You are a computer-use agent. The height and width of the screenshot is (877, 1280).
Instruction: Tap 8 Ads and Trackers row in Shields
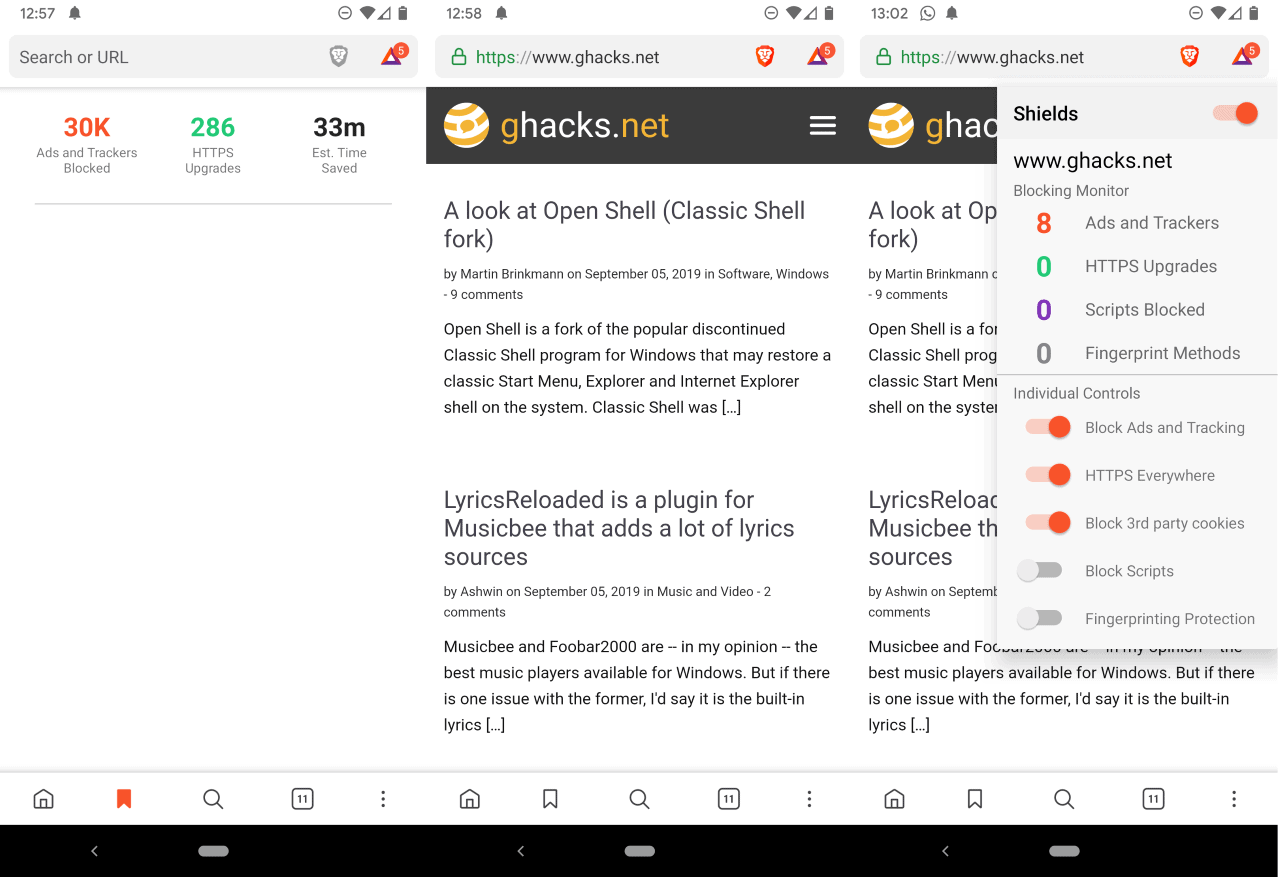click(x=1136, y=223)
